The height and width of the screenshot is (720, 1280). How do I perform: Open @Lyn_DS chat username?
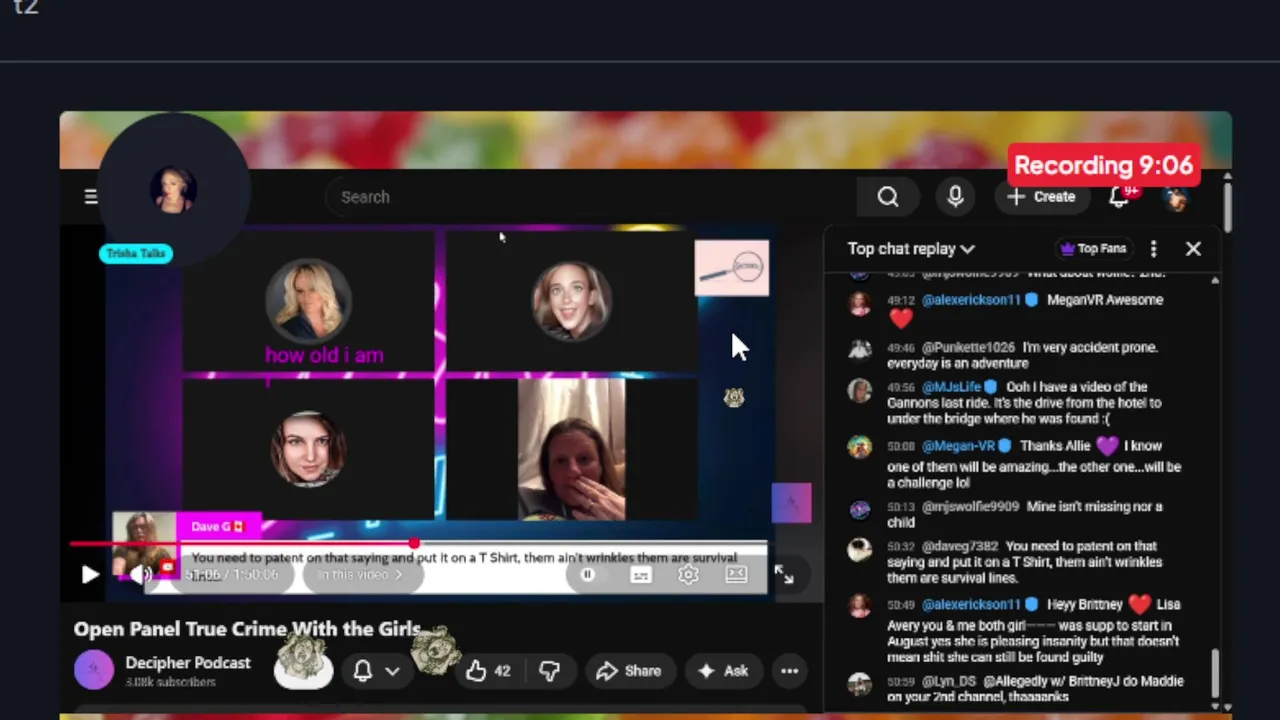(949, 682)
